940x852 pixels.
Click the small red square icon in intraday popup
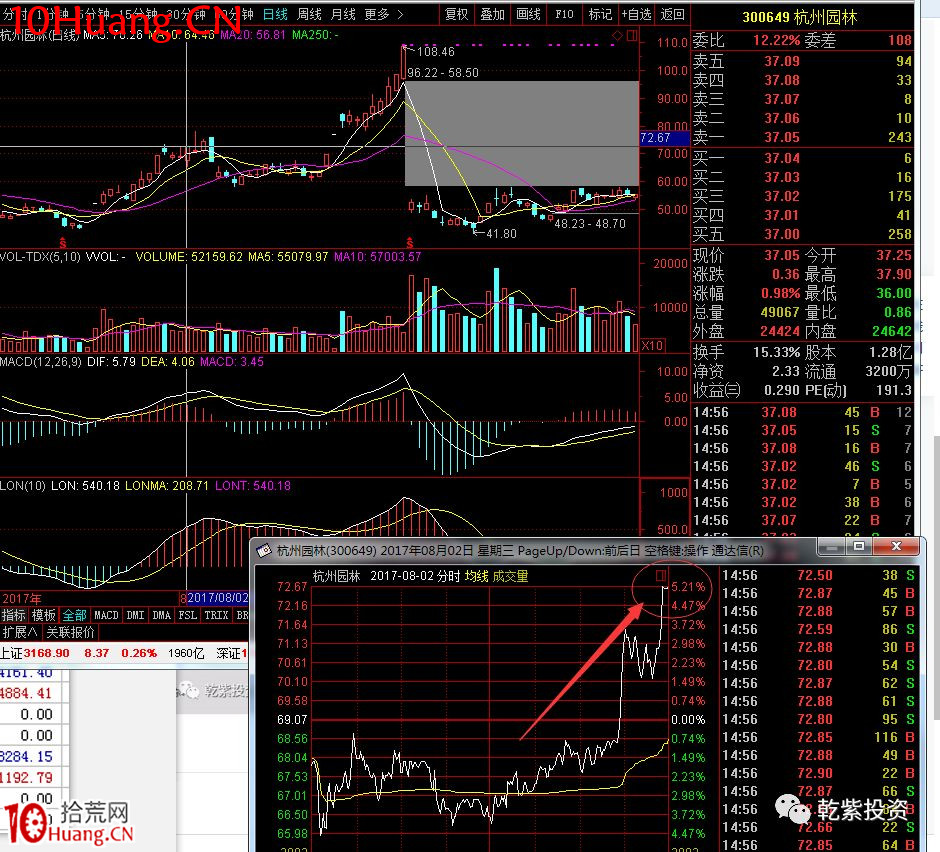pos(661,576)
